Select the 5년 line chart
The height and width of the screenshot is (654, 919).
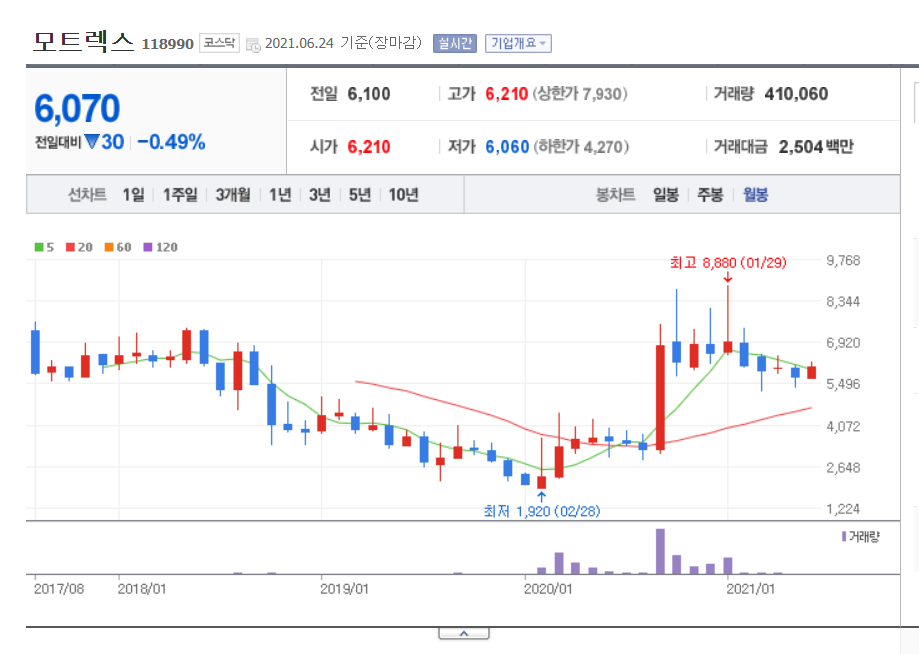[360, 195]
